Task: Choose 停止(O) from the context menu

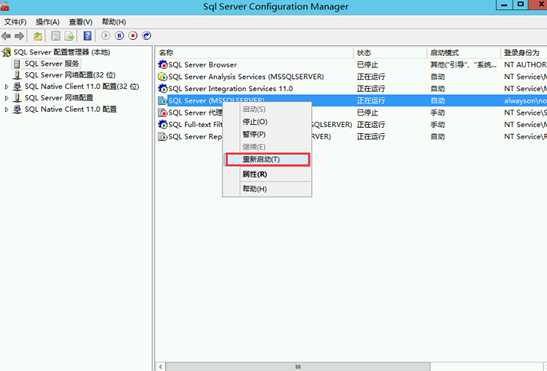Action: pos(267,122)
